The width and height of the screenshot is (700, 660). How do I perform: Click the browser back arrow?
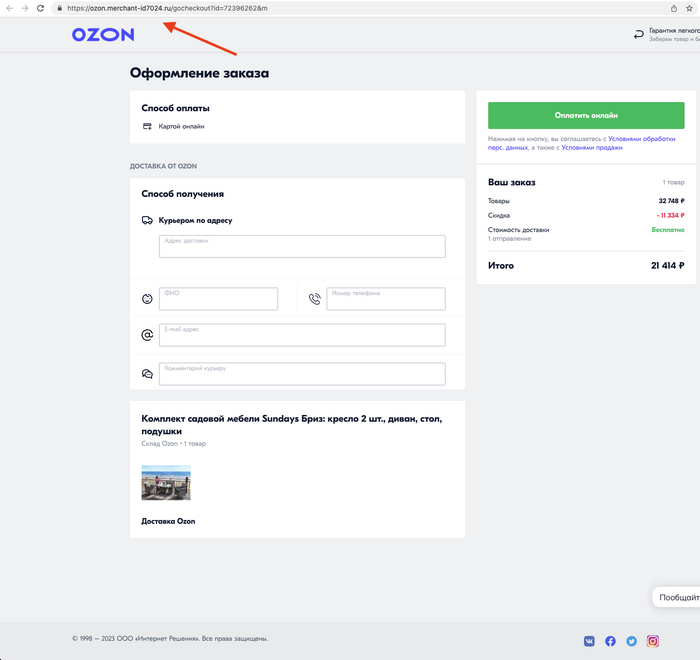pyautogui.click(x=9, y=8)
